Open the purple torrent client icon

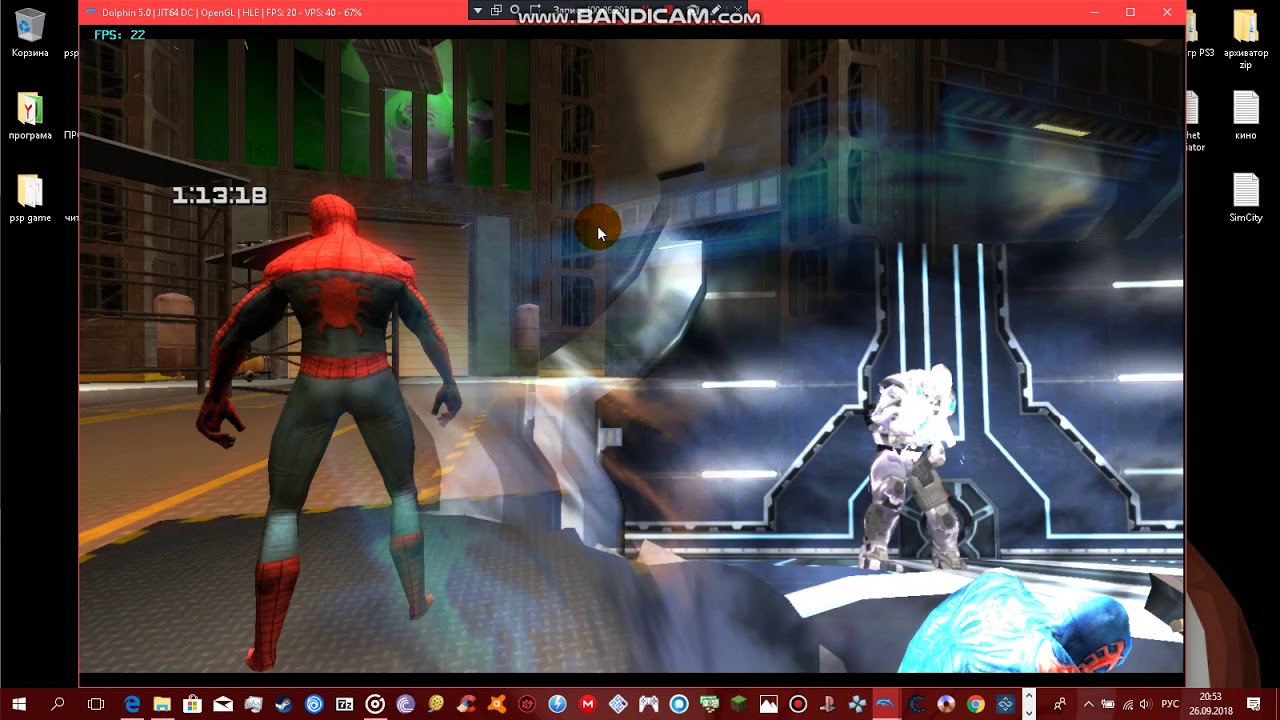click(405, 704)
